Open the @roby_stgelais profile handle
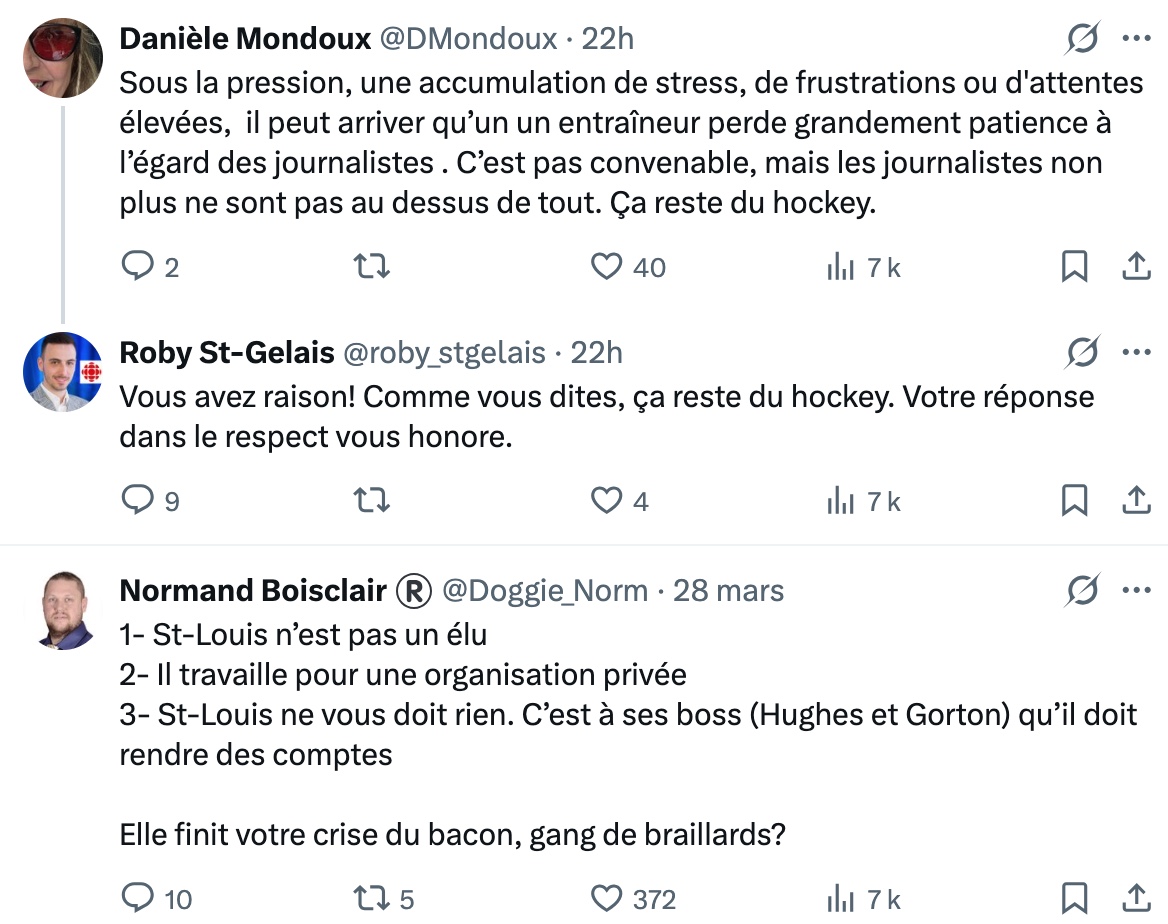1168x924 pixels. coord(445,352)
